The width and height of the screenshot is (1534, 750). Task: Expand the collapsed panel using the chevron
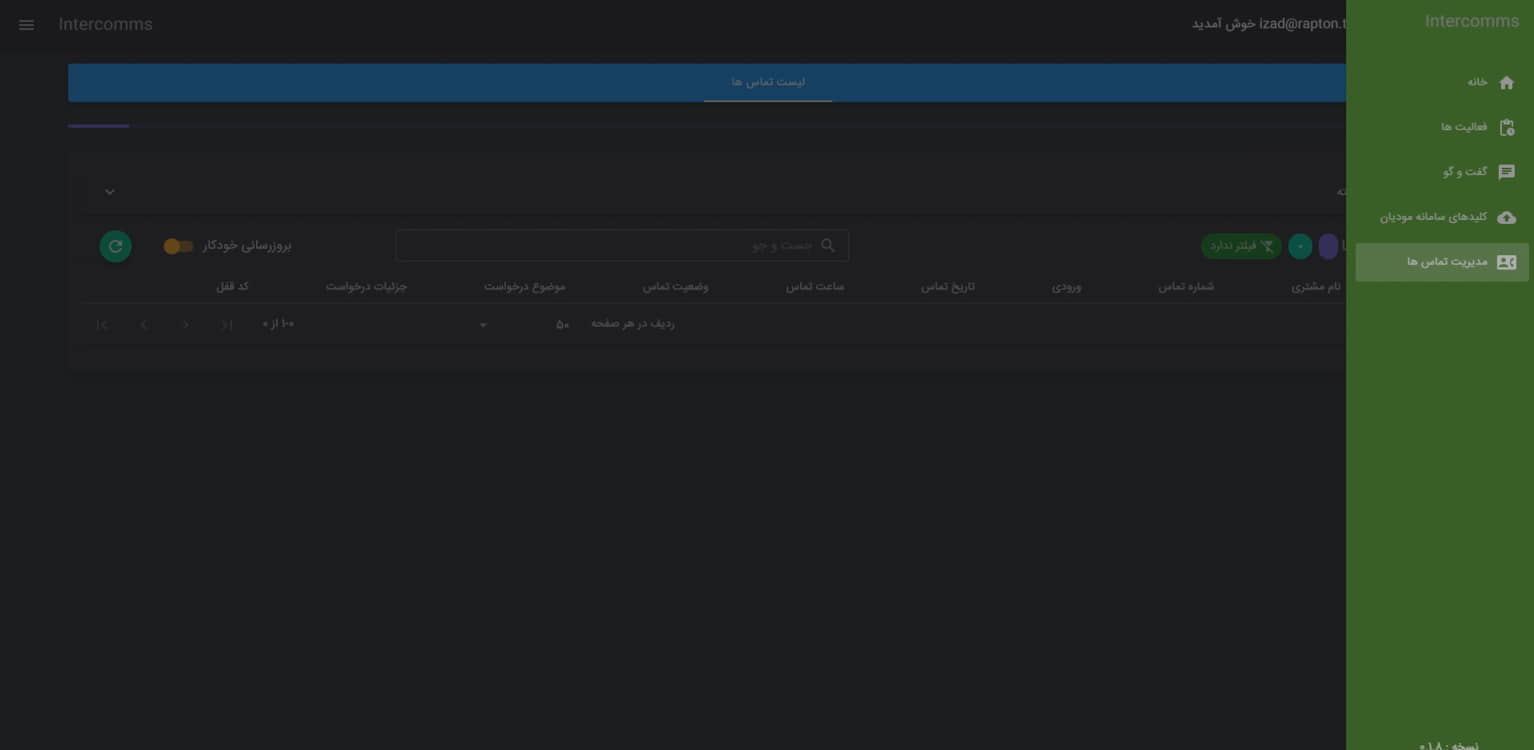[x=110, y=192]
